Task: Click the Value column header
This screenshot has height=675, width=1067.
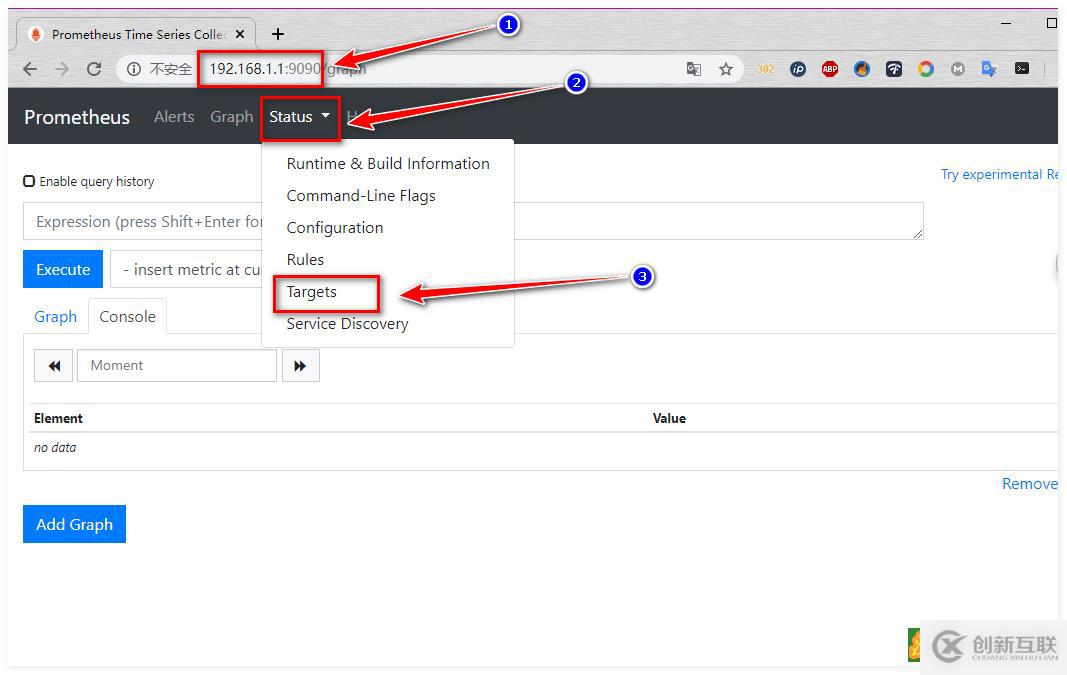Action: point(669,418)
